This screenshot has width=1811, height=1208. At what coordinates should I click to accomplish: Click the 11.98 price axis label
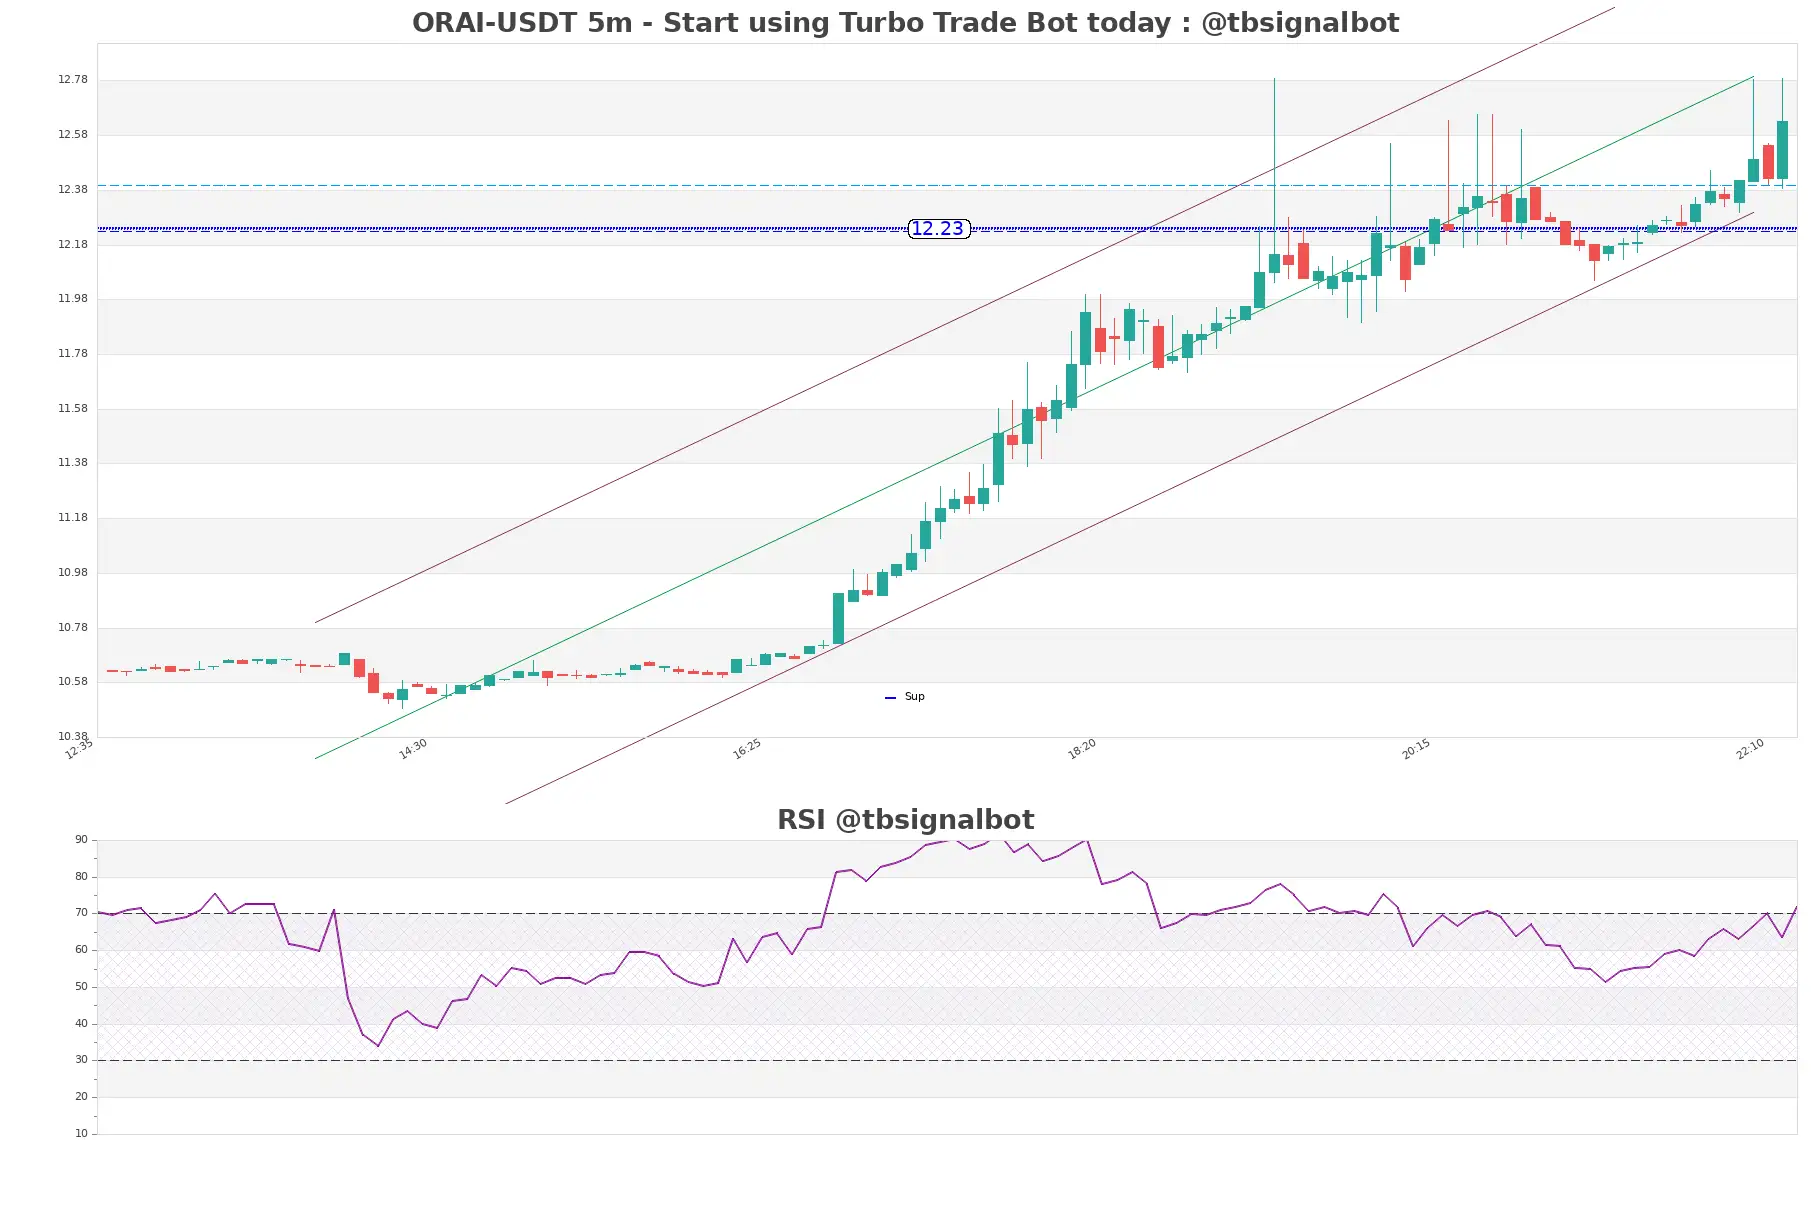(x=73, y=299)
